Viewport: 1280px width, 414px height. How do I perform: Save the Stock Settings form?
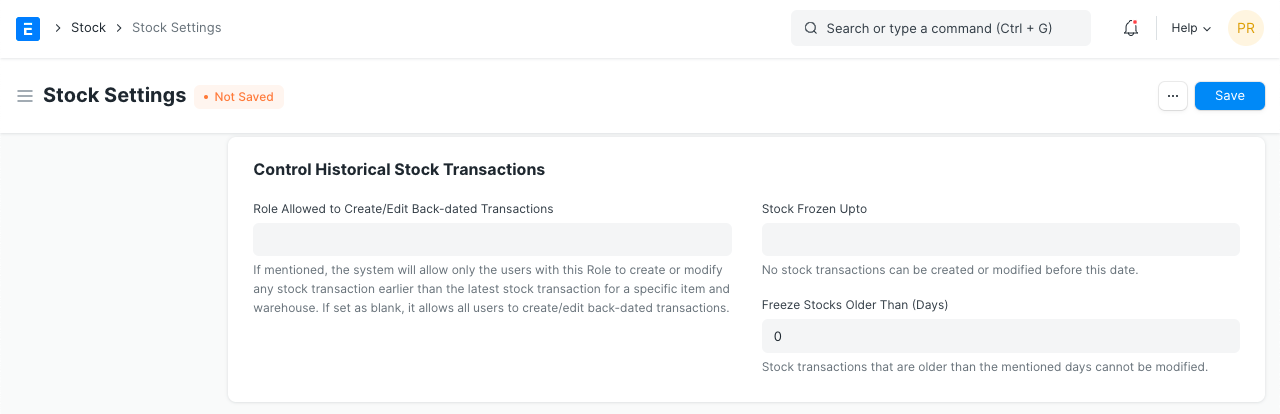point(1229,96)
